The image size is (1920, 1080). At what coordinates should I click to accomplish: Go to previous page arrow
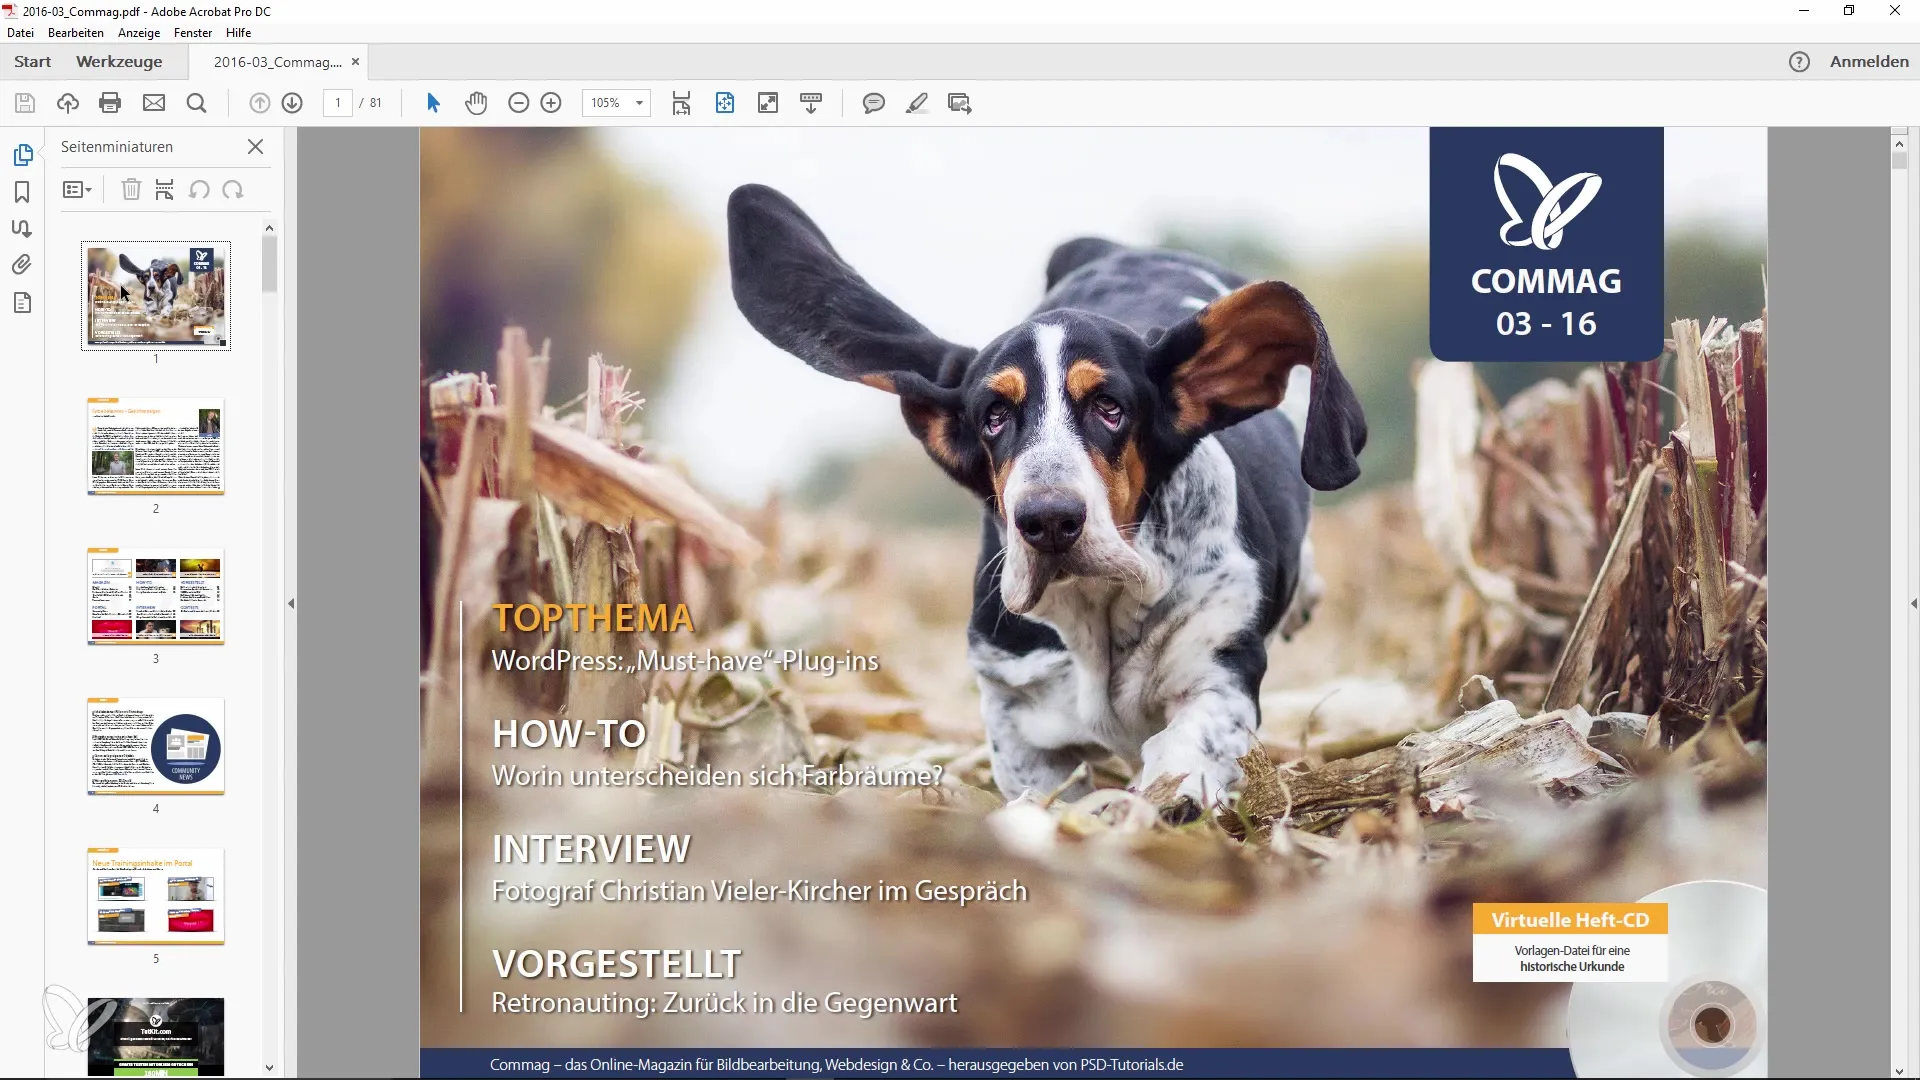(260, 103)
